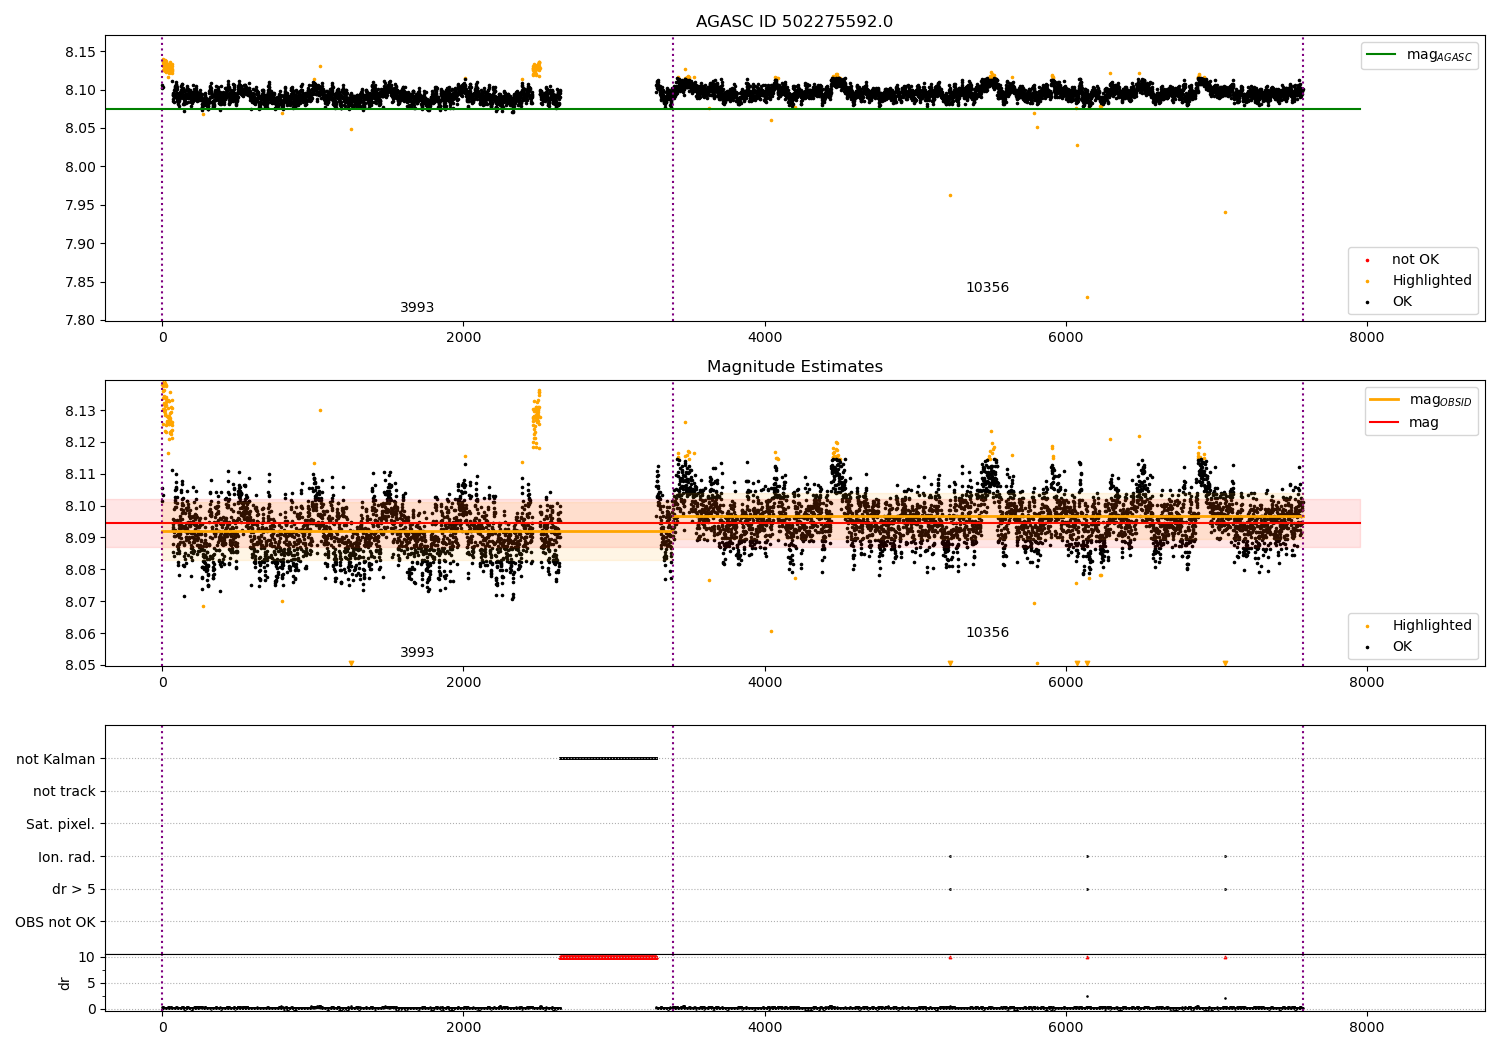Image resolution: width=1500 pixels, height=1050 pixels.
Task: Click the red "mag" legend entry
Action: click(x=1405, y=423)
